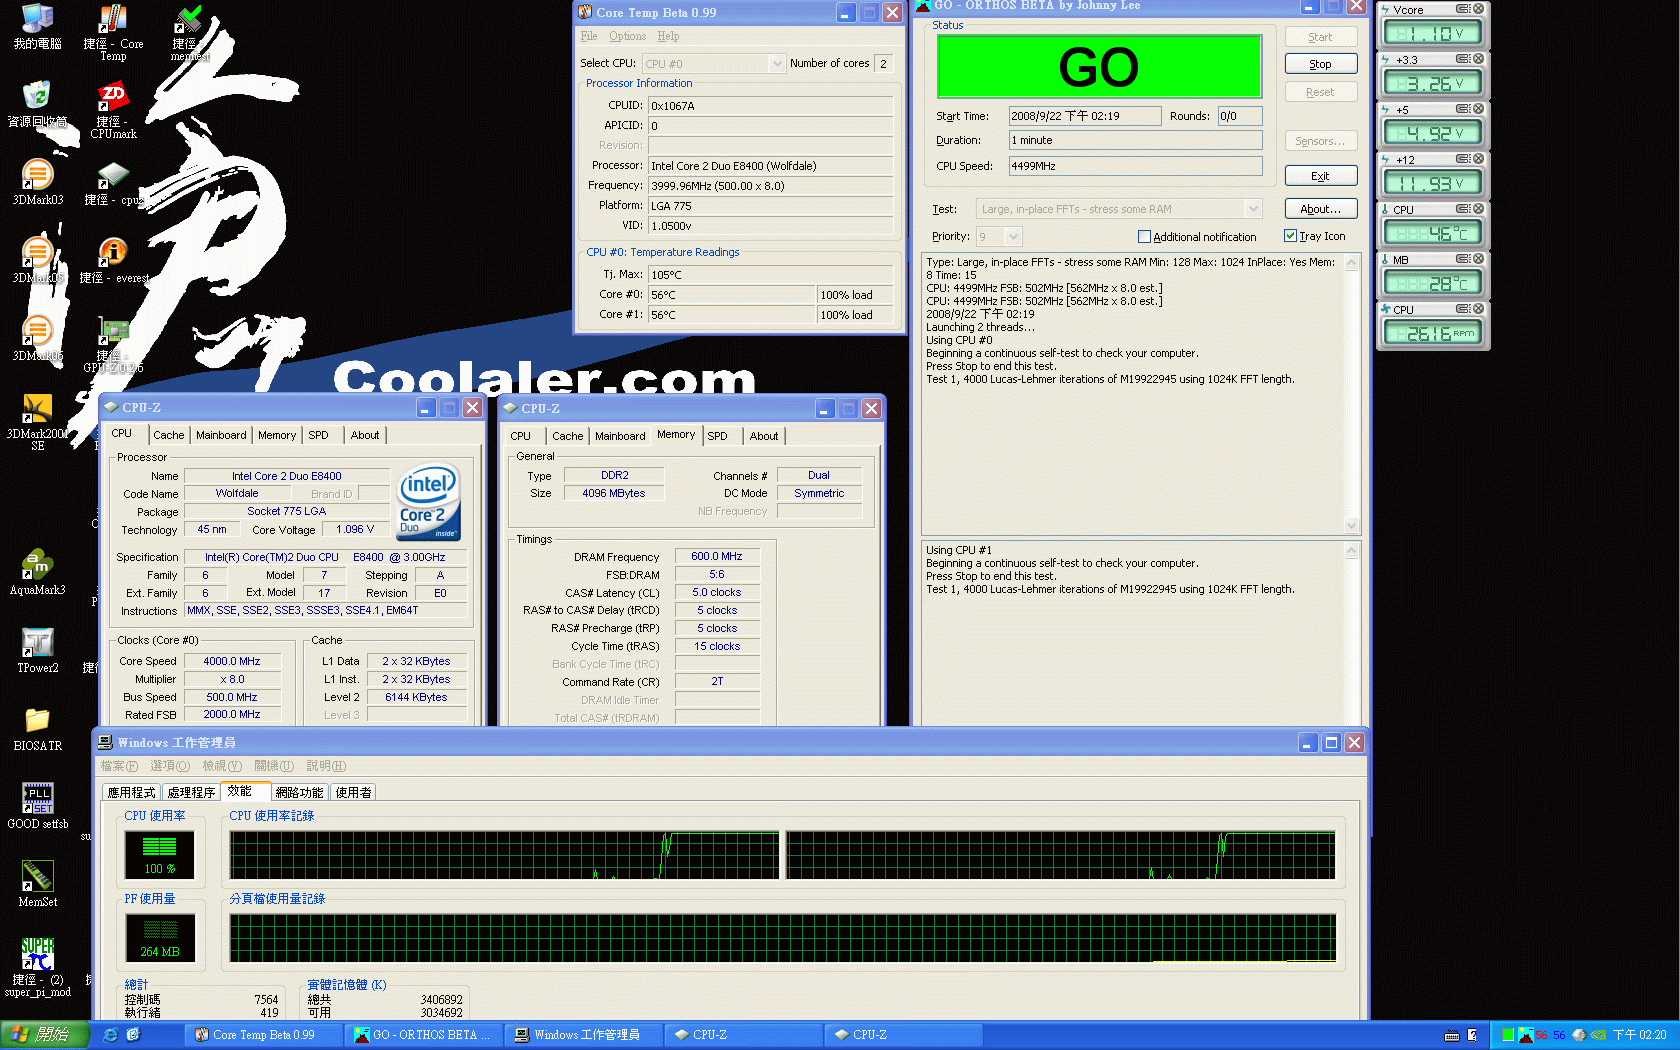Click the Windows Start button 開始
This screenshot has height=1050, width=1680.
coord(45,1035)
